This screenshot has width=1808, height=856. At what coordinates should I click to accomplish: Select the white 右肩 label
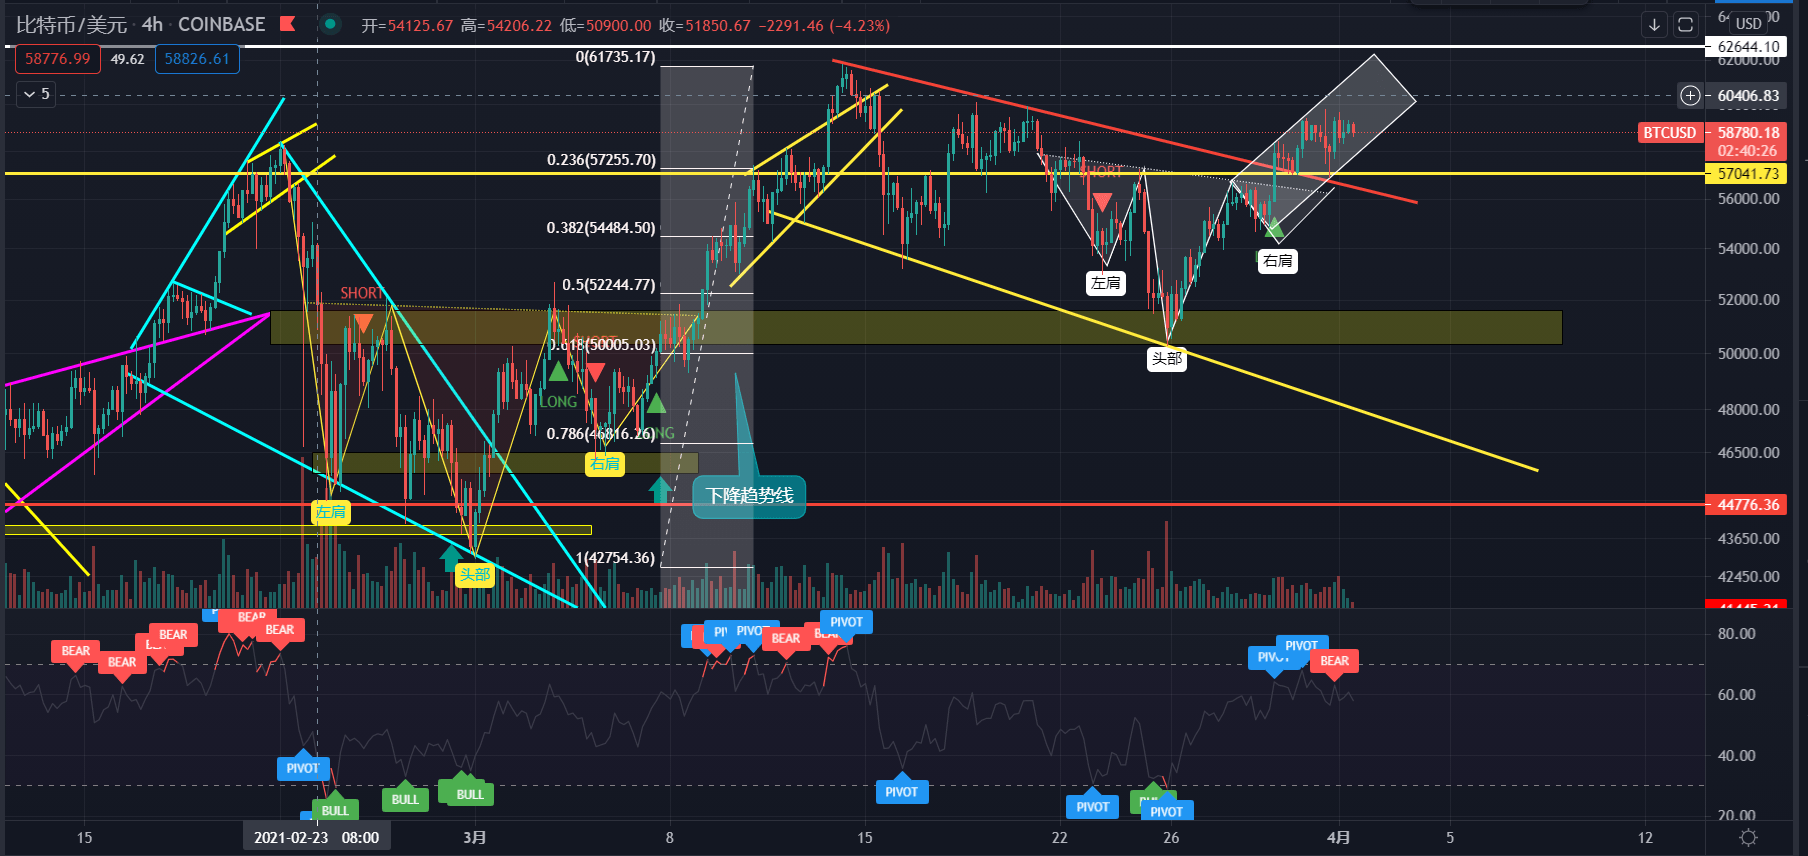(x=1278, y=261)
